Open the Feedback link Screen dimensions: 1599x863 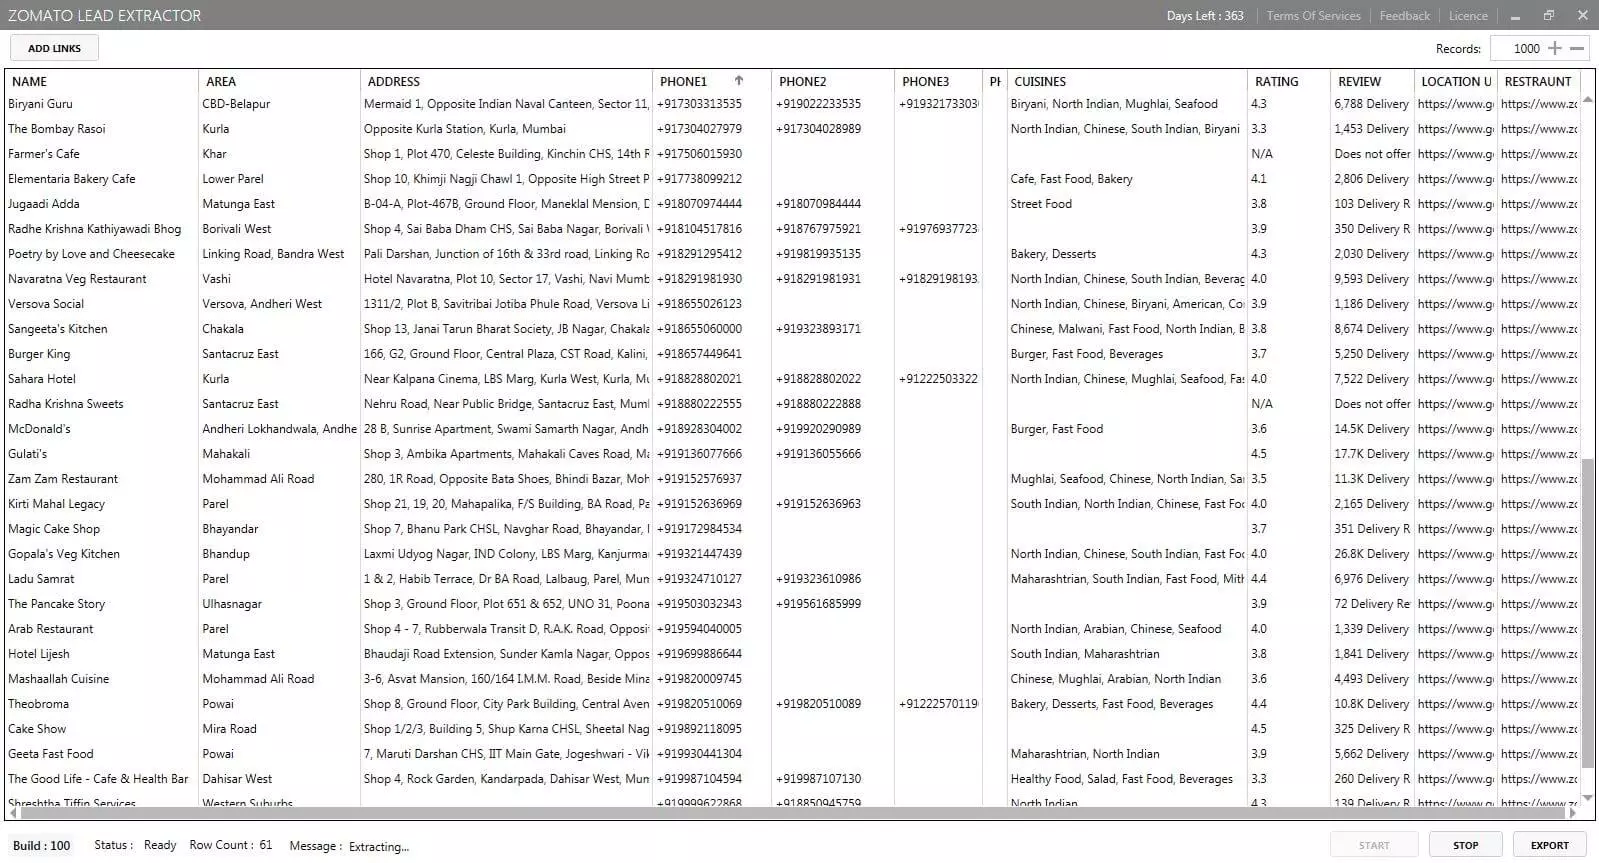click(1404, 16)
